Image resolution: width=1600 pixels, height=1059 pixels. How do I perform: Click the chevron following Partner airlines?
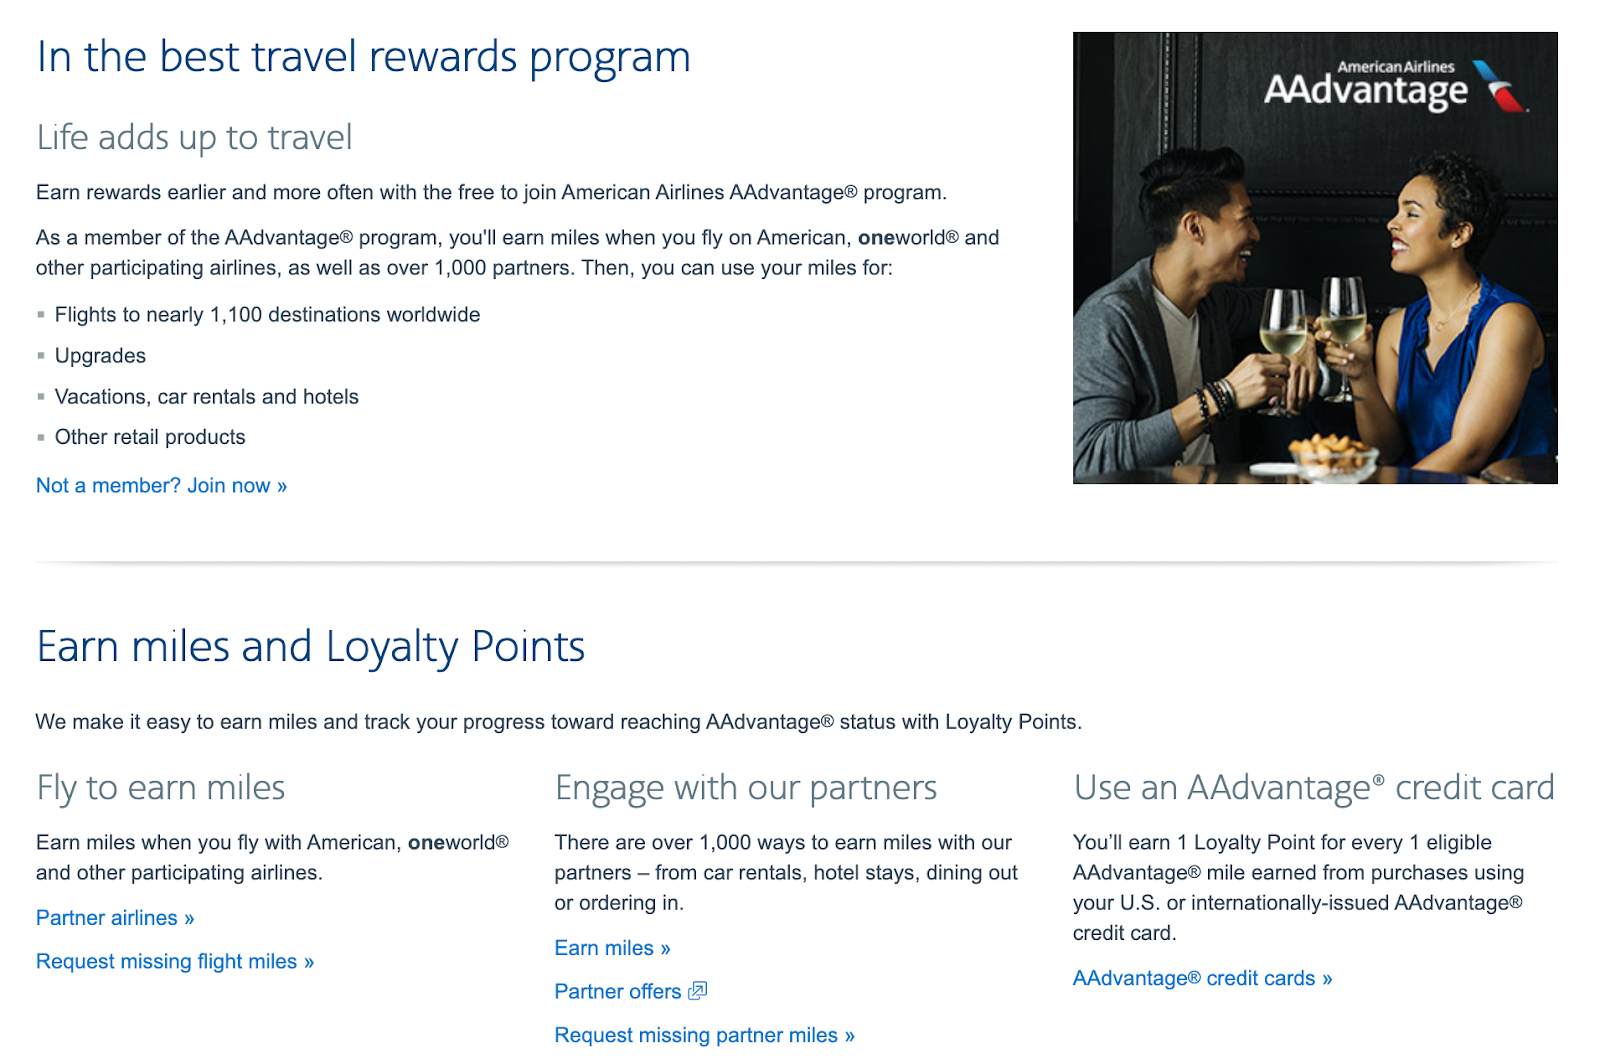pos(189,917)
